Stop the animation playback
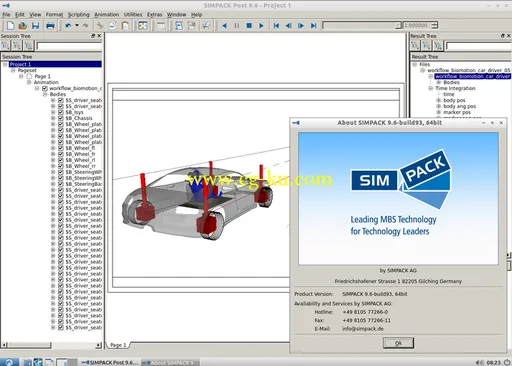 click(249, 25)
